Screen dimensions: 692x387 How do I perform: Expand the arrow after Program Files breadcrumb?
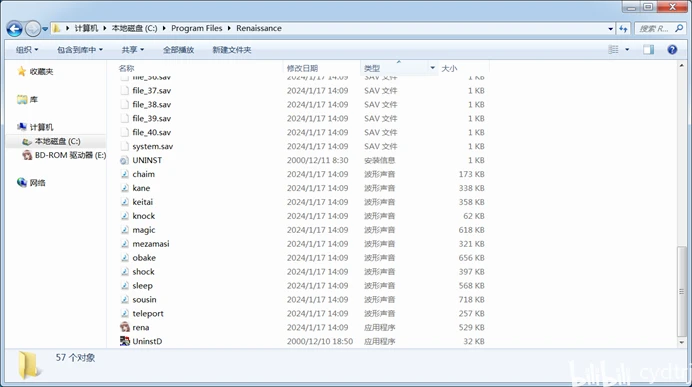(x=229, y=28)
